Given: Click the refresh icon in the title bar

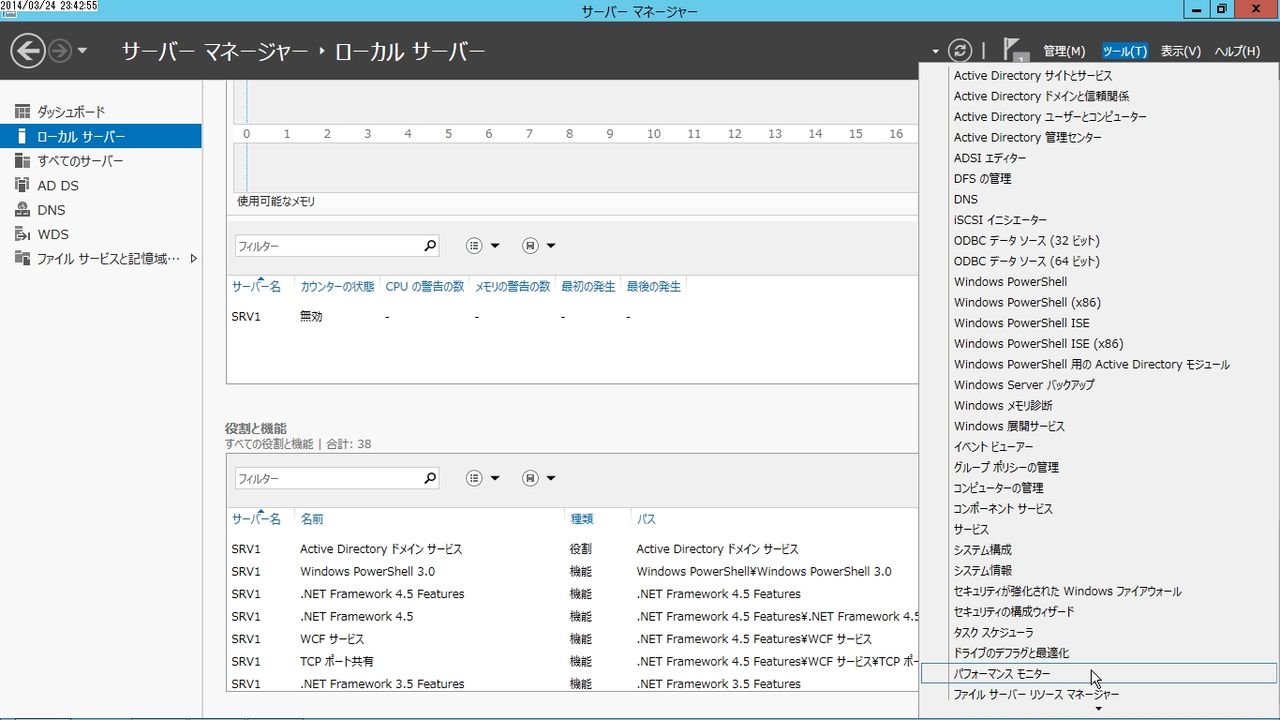Looking at the screenshot, I should 960,50.
